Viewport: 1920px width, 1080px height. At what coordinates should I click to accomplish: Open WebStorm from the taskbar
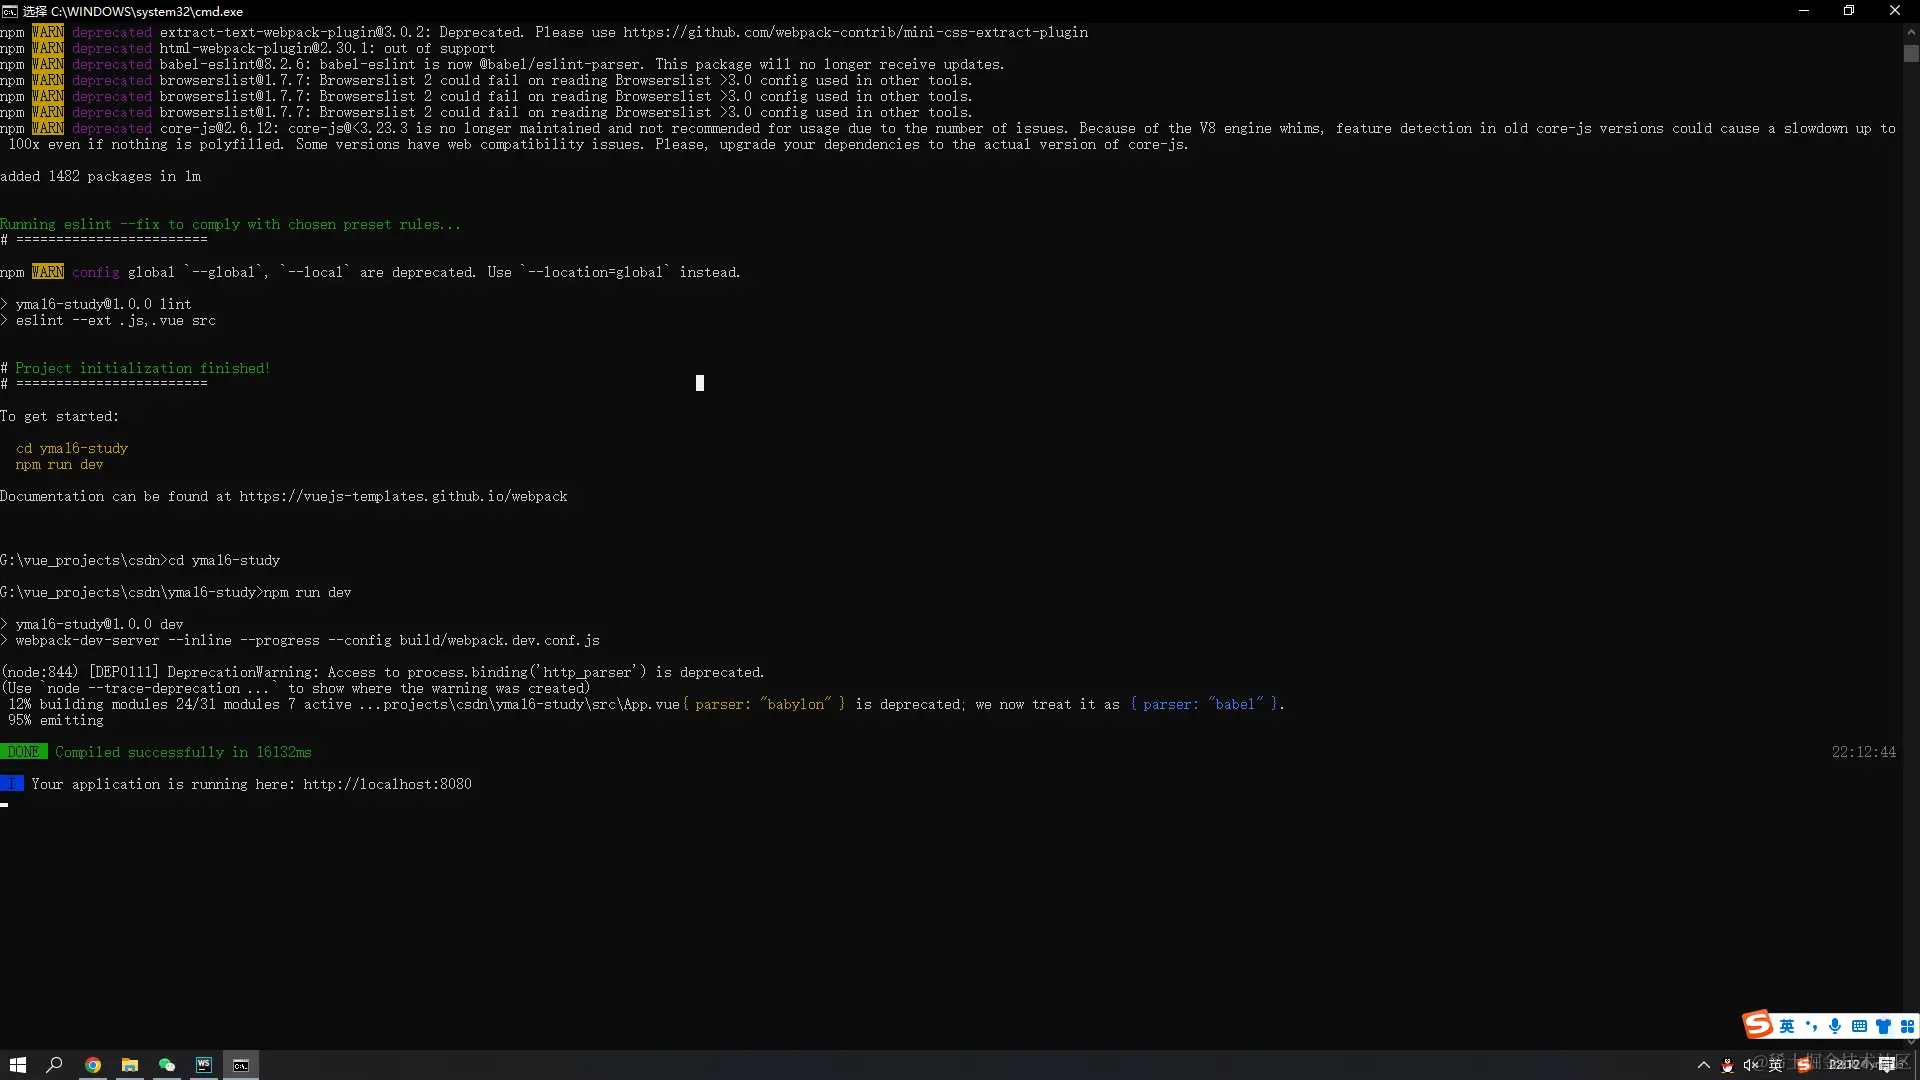204,1065
